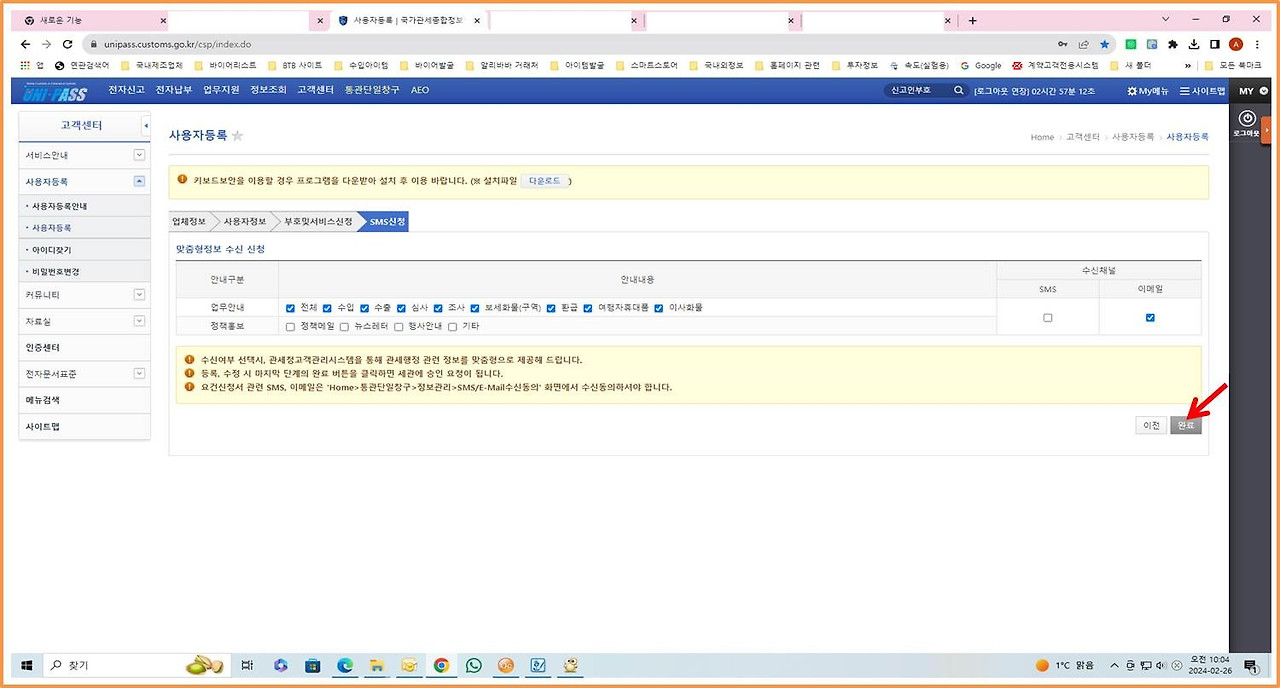Click the 로그아웃 power icon
Viewport: 1280px width, 688px height.
[x=1246, y=119]
